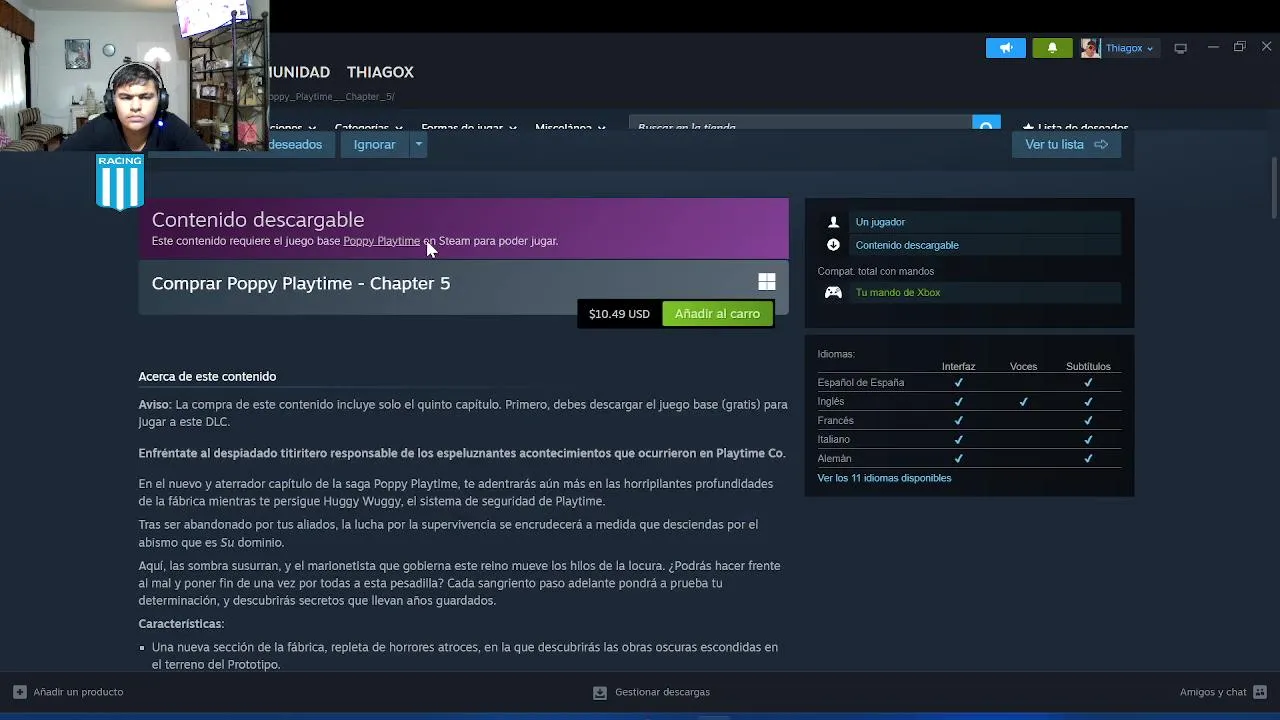
Task: Click 'Ver los 11 idiomas disponibles'
Action: point(884,478)
